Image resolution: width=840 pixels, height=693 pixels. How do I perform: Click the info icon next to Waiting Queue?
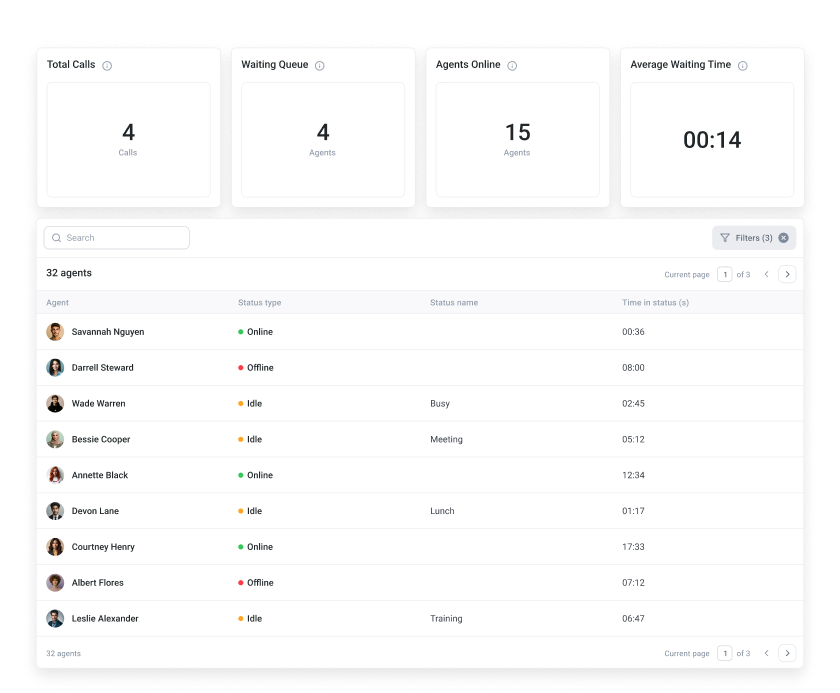tap(318, 65)
